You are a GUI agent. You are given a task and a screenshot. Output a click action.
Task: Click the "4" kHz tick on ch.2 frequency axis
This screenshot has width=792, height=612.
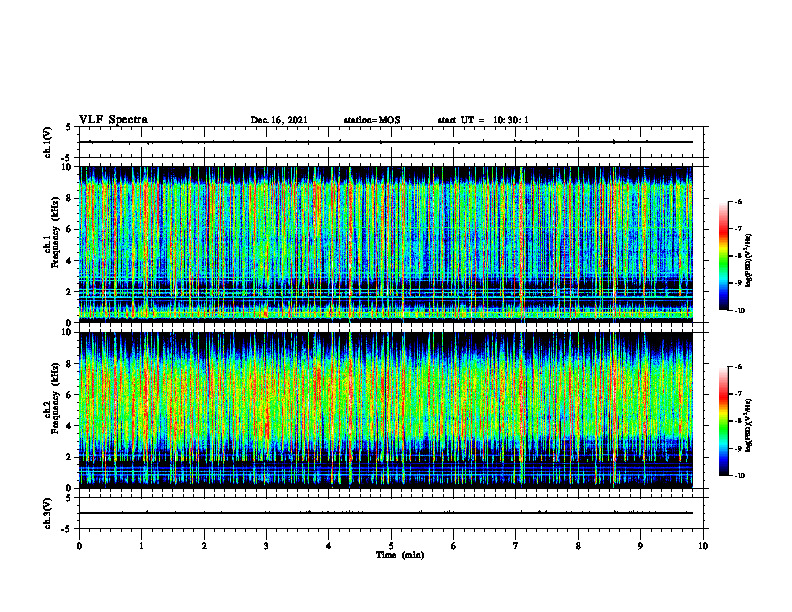click(x=70, y=426)
